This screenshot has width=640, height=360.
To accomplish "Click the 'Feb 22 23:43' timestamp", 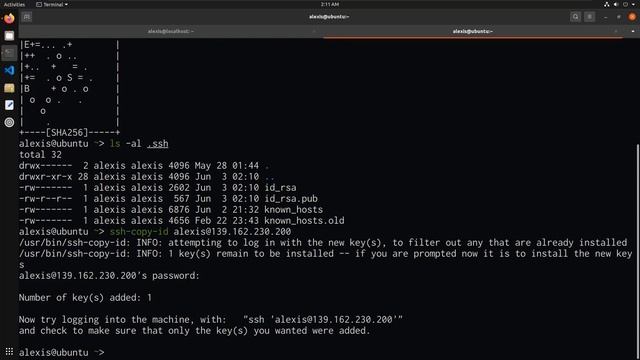I will point(227,221).
